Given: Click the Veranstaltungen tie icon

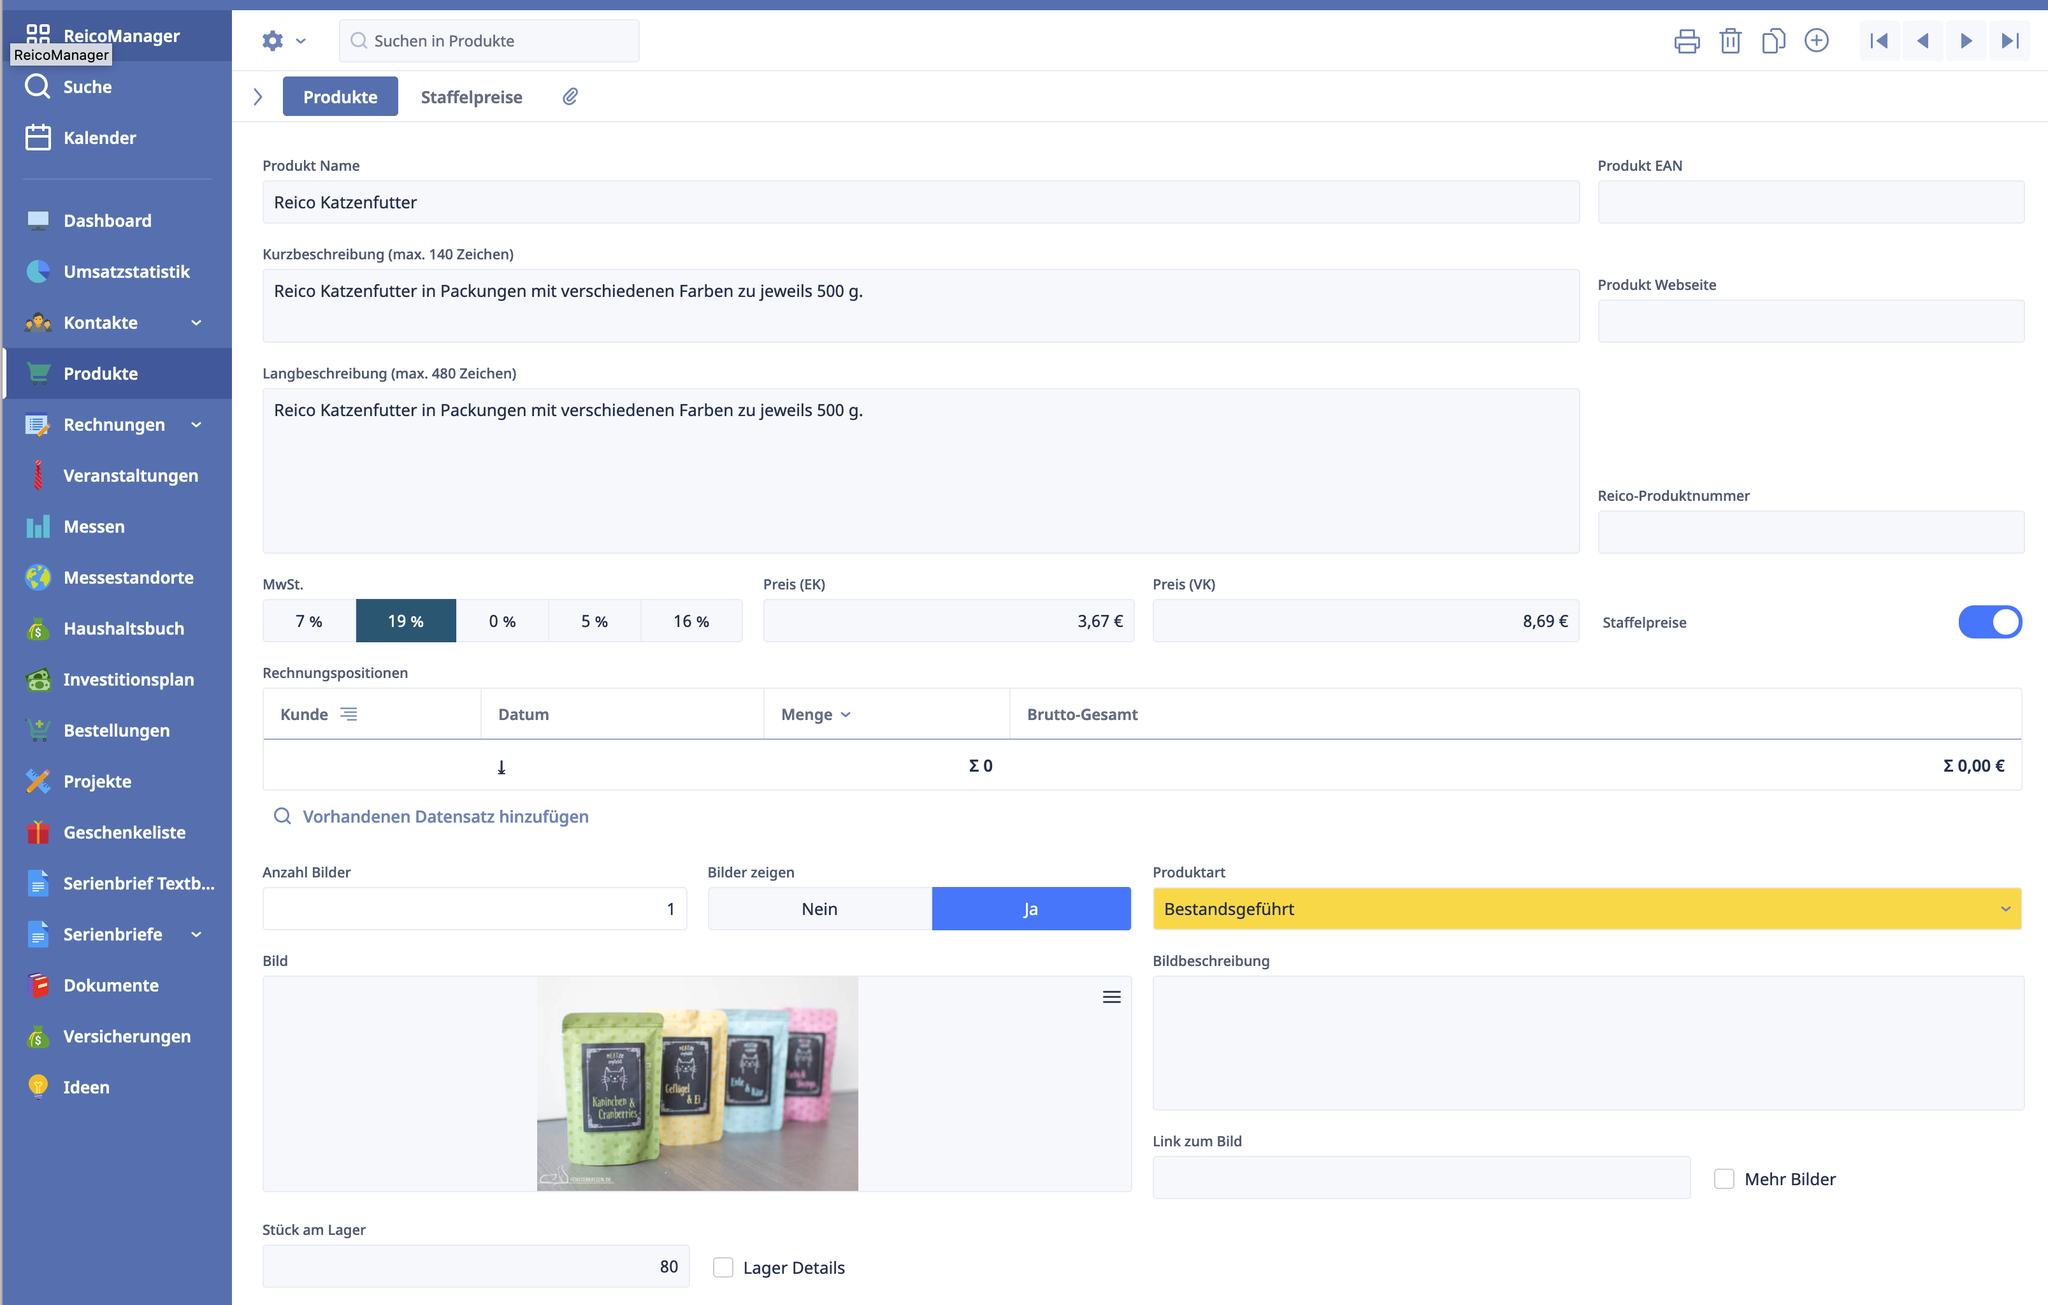Looking at the screenshot, I should point(38,475).
